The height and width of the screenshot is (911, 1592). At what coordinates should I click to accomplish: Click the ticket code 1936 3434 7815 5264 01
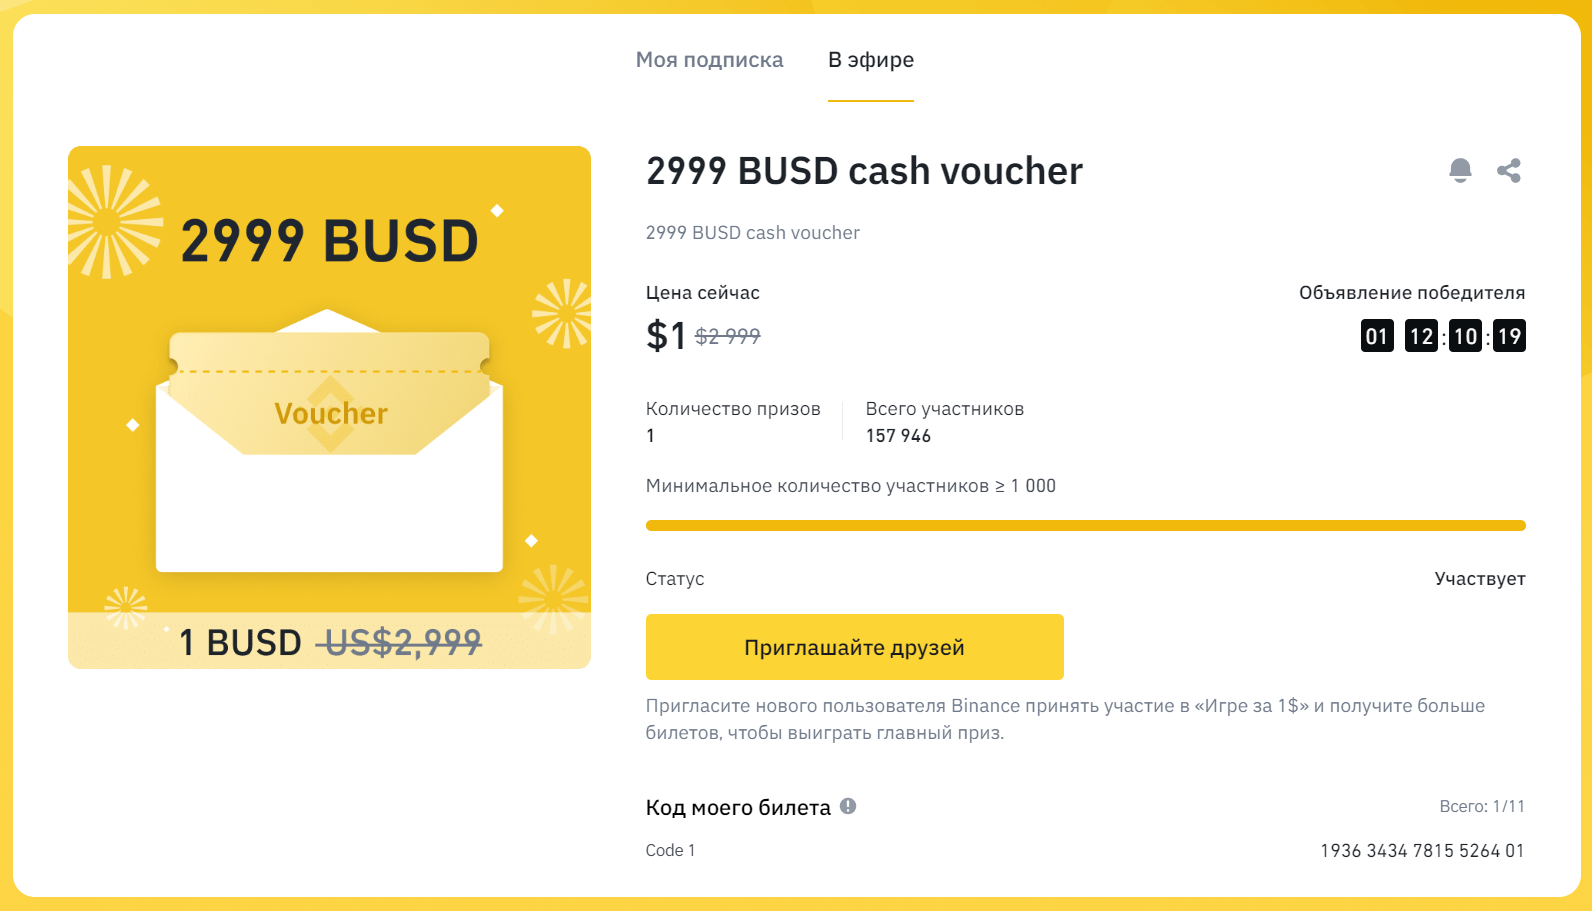(1422, 851)
